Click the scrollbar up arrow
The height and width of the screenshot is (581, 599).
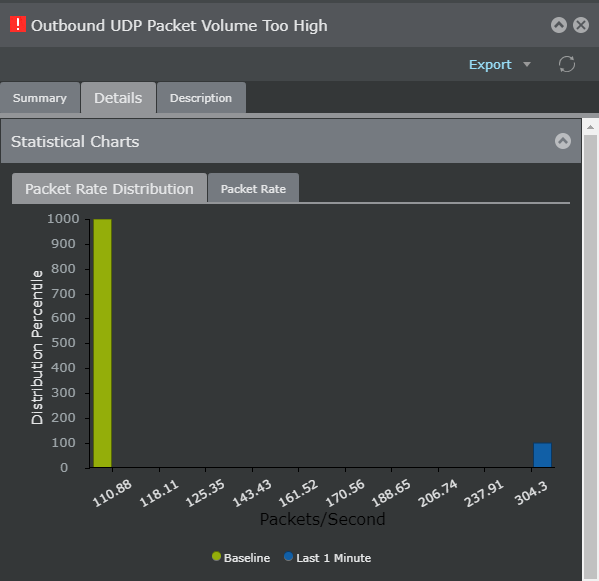pos(590,127)
